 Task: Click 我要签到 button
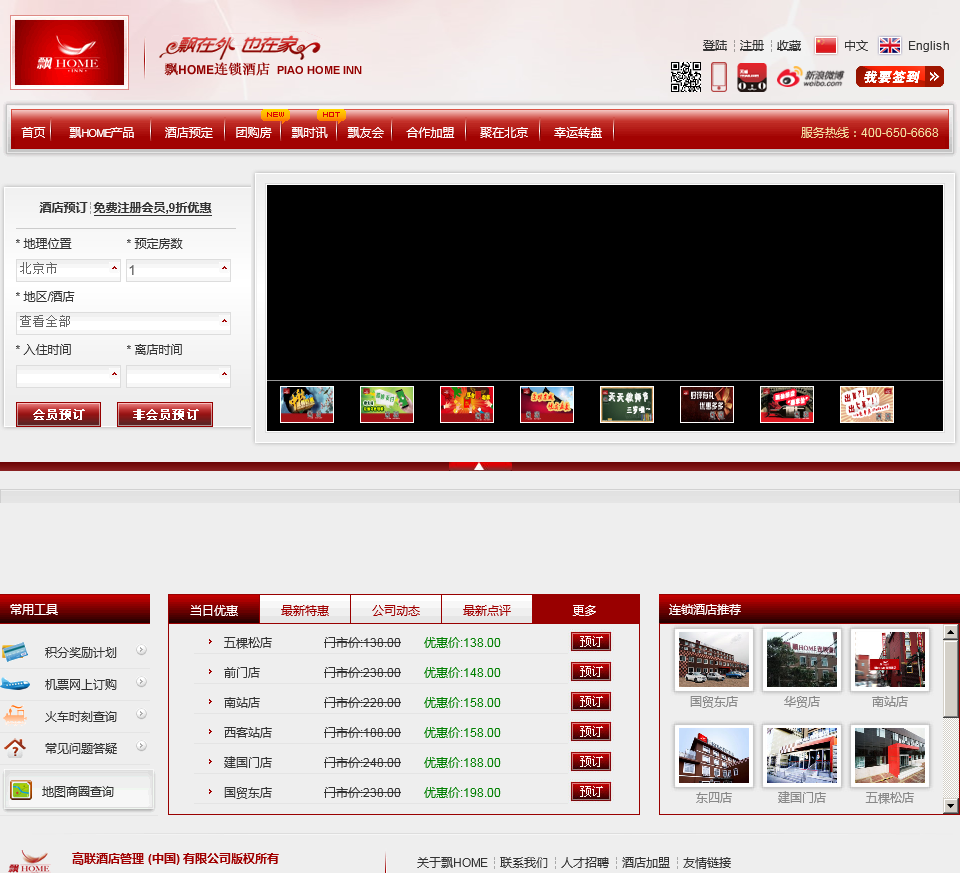click(x=900, y=77)
